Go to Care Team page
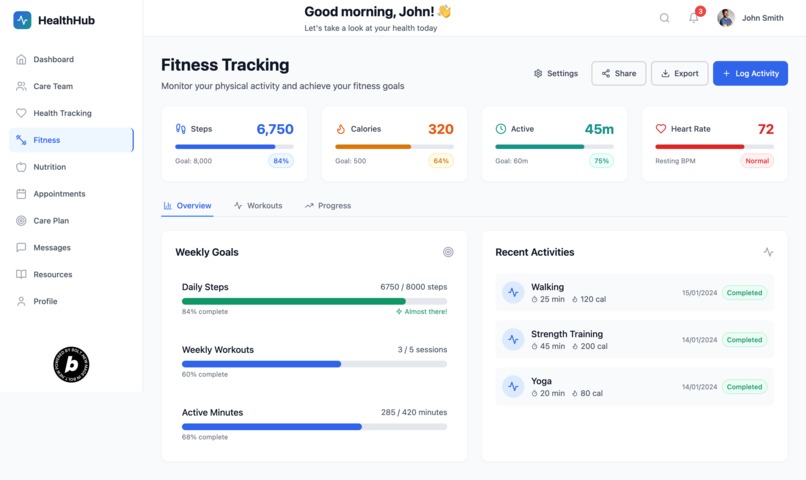The image size is (806, 480). tap(71, 86)
